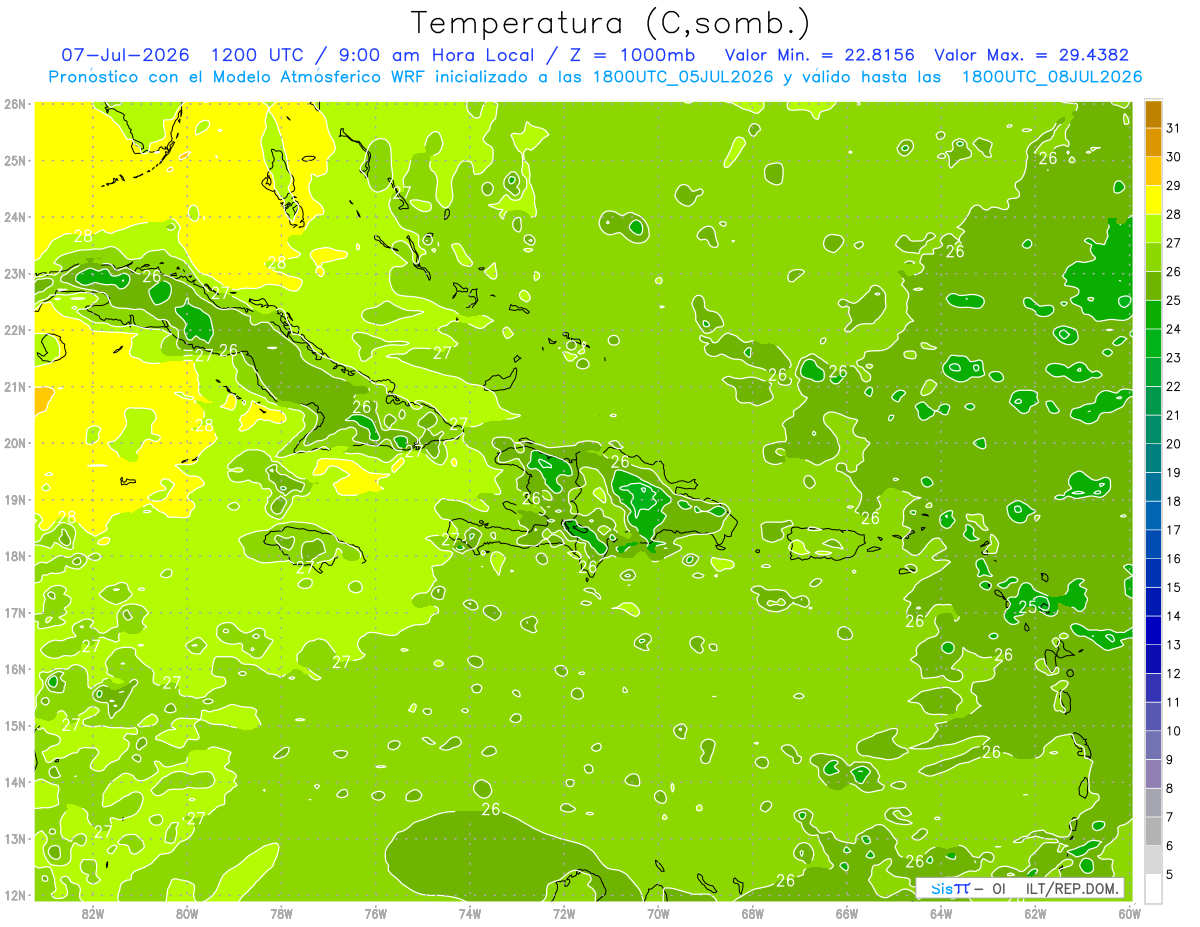Viewport: 1200px width, 927px height.
Task: Click the "15N" latitude axis label
Action: (14, 726)
